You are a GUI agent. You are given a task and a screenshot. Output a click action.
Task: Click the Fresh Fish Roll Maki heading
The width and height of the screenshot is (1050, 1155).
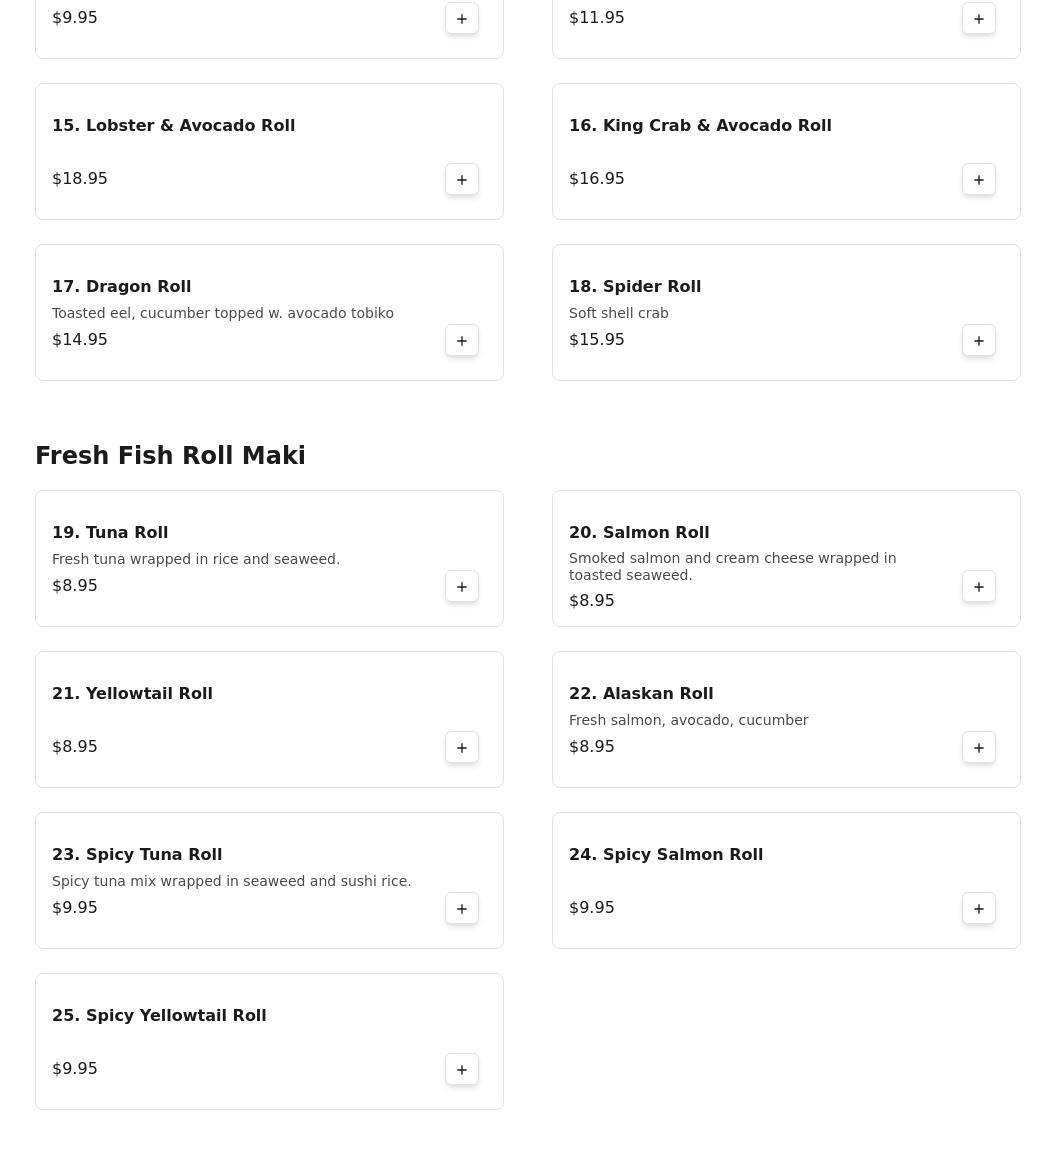[x=170, y=455]
